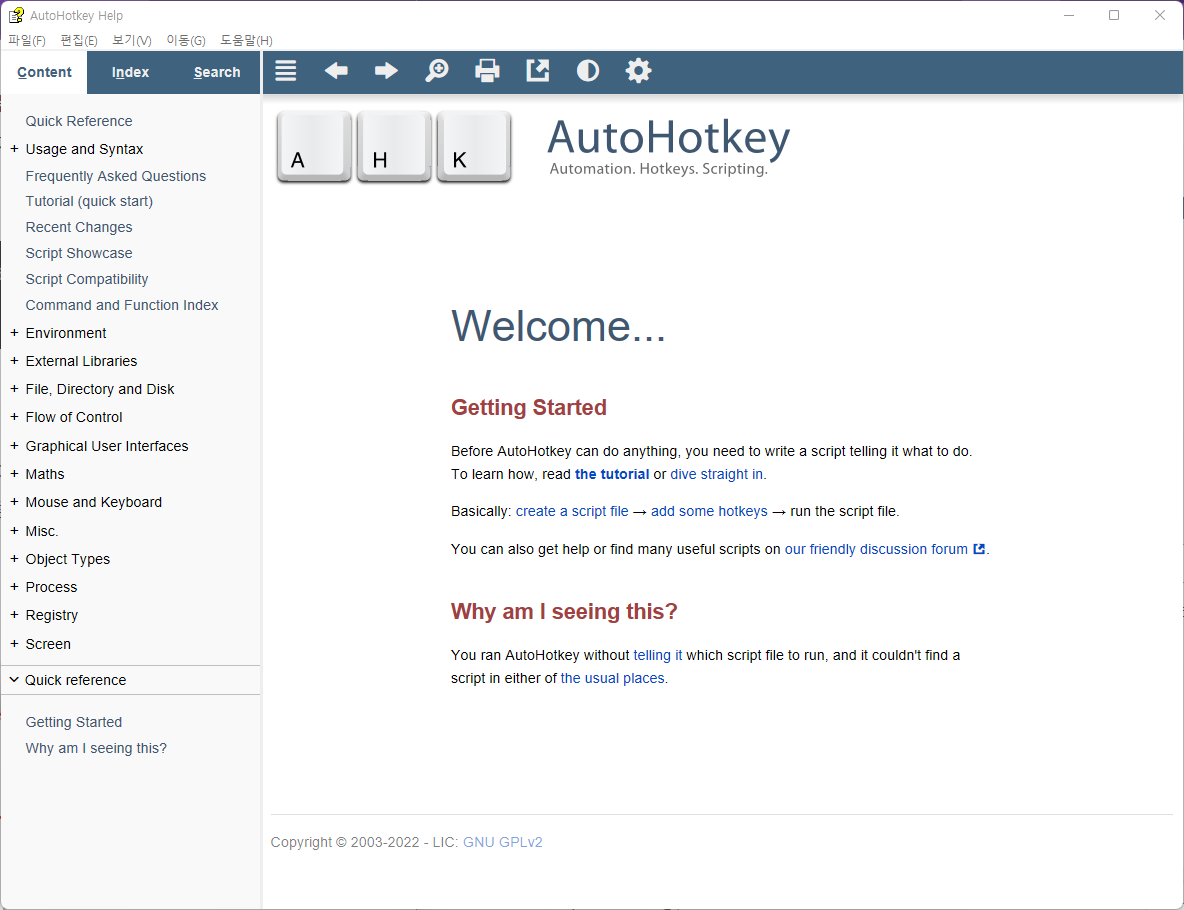Go back using the left arrow icon
The image size is (1184, 910).
pos(336,71)
